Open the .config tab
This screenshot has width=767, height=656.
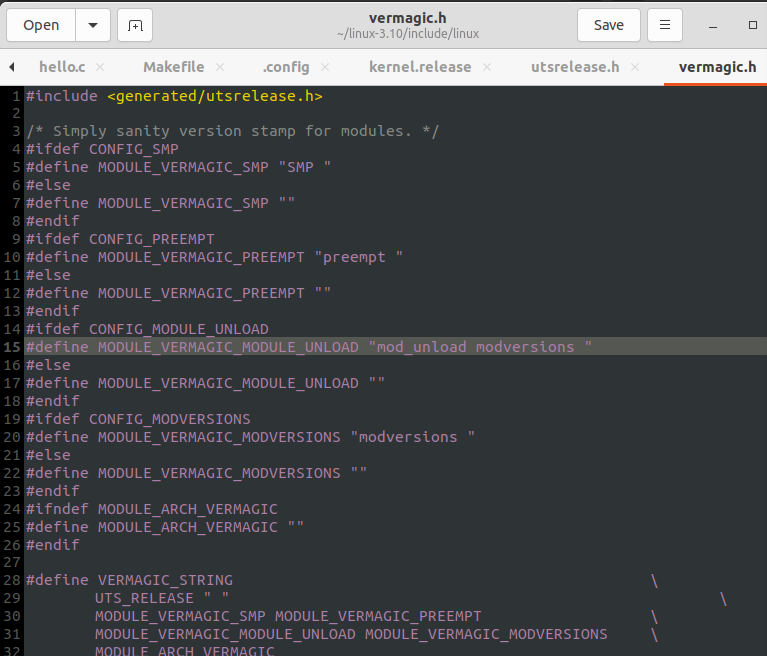coord(286,67)
